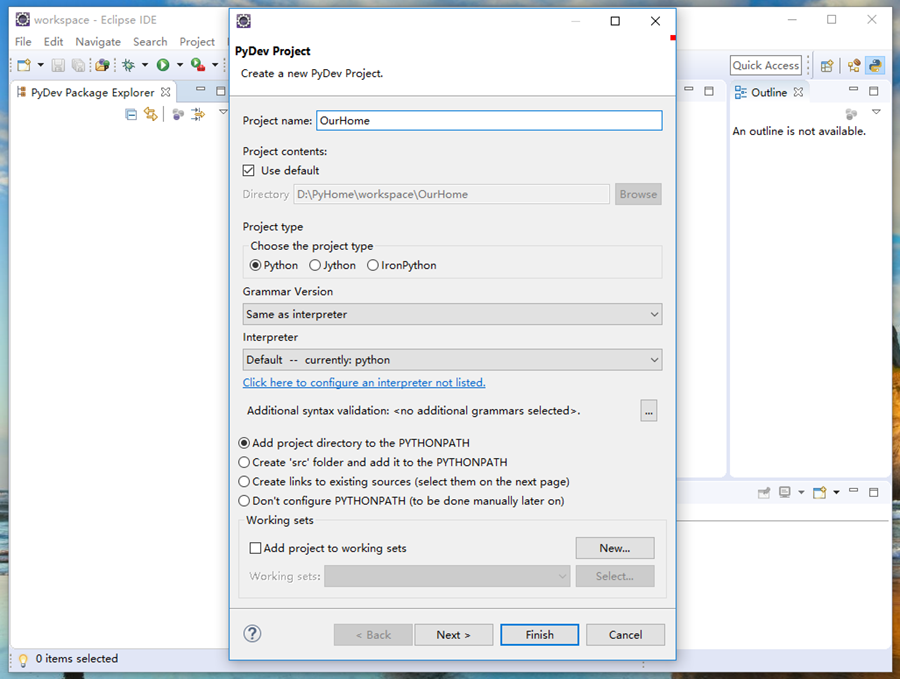Click the New... working set button
This screenshot has height=679, width=900.
coord(615,548)
